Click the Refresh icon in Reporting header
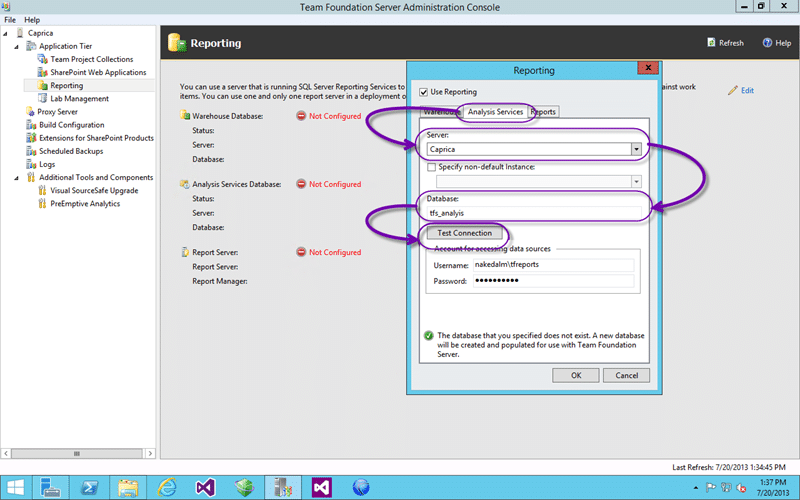800x500 pixels. (x=711, y=42)
